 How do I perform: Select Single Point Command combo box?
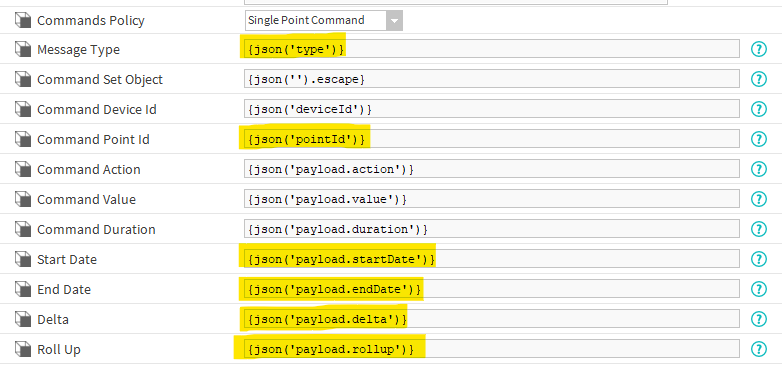click(324, 20)
